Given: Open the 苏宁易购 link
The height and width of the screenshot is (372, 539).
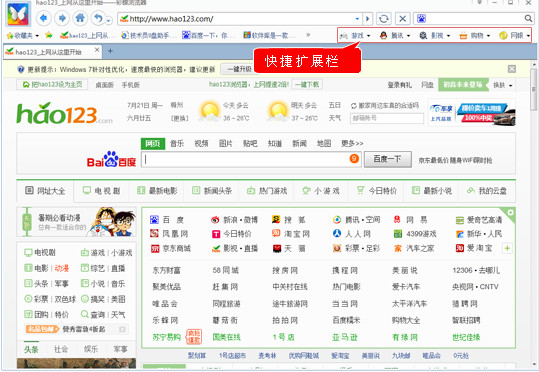Looking at the screenshot, I should point(166,338).
